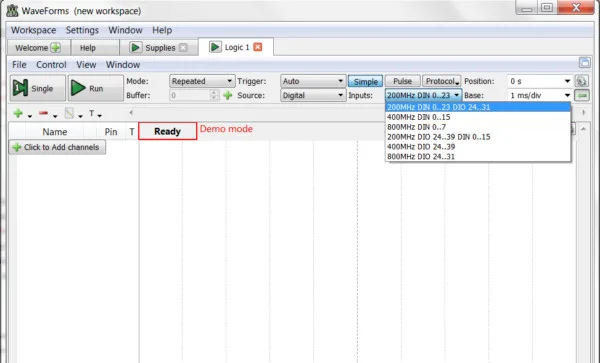Screen dimensions: 600x363
Task: Open the Mode Repeated dropdown
Action: 202,81
